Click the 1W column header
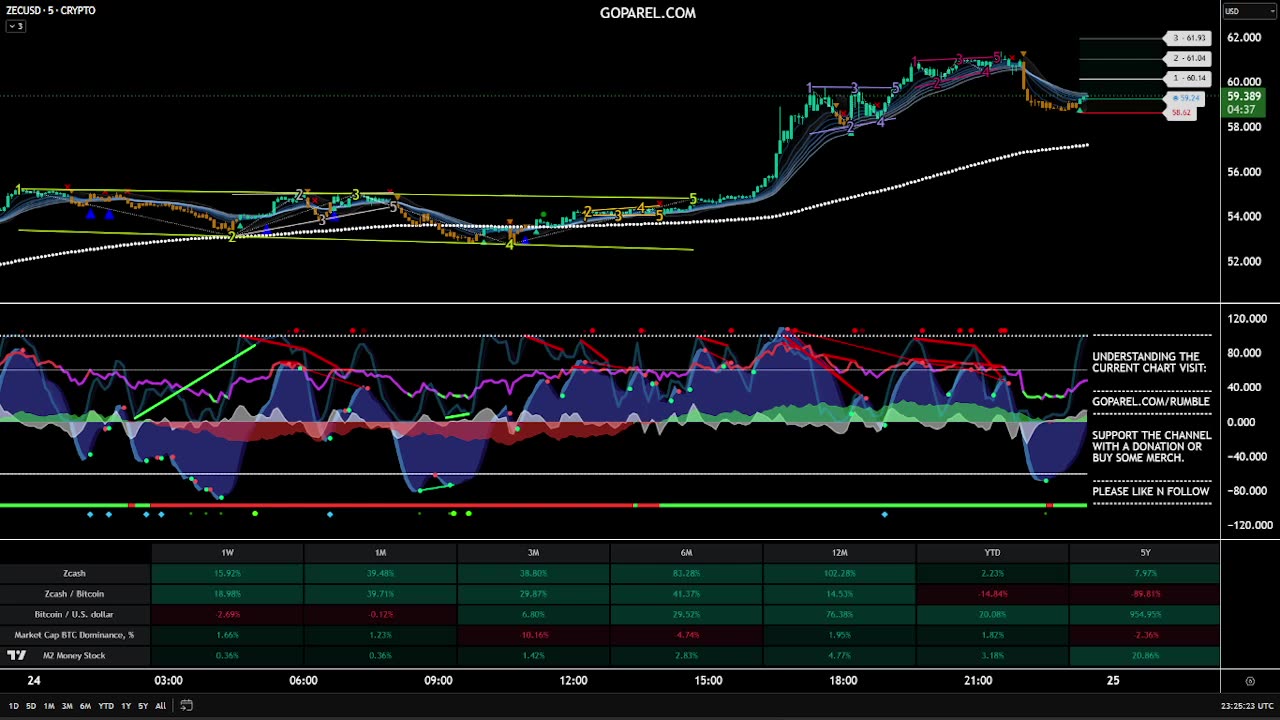The width and height of the screenshot is (1280, 720). tap(228, 553)
